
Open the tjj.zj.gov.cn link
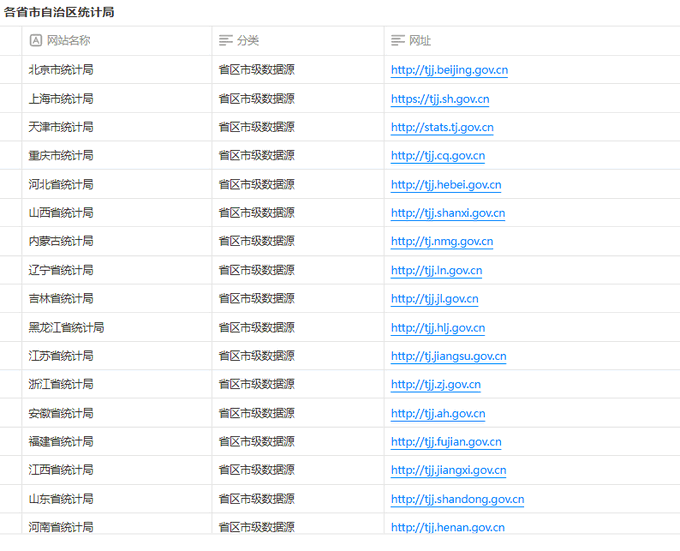pyautogui.click(x=435, y=385)
